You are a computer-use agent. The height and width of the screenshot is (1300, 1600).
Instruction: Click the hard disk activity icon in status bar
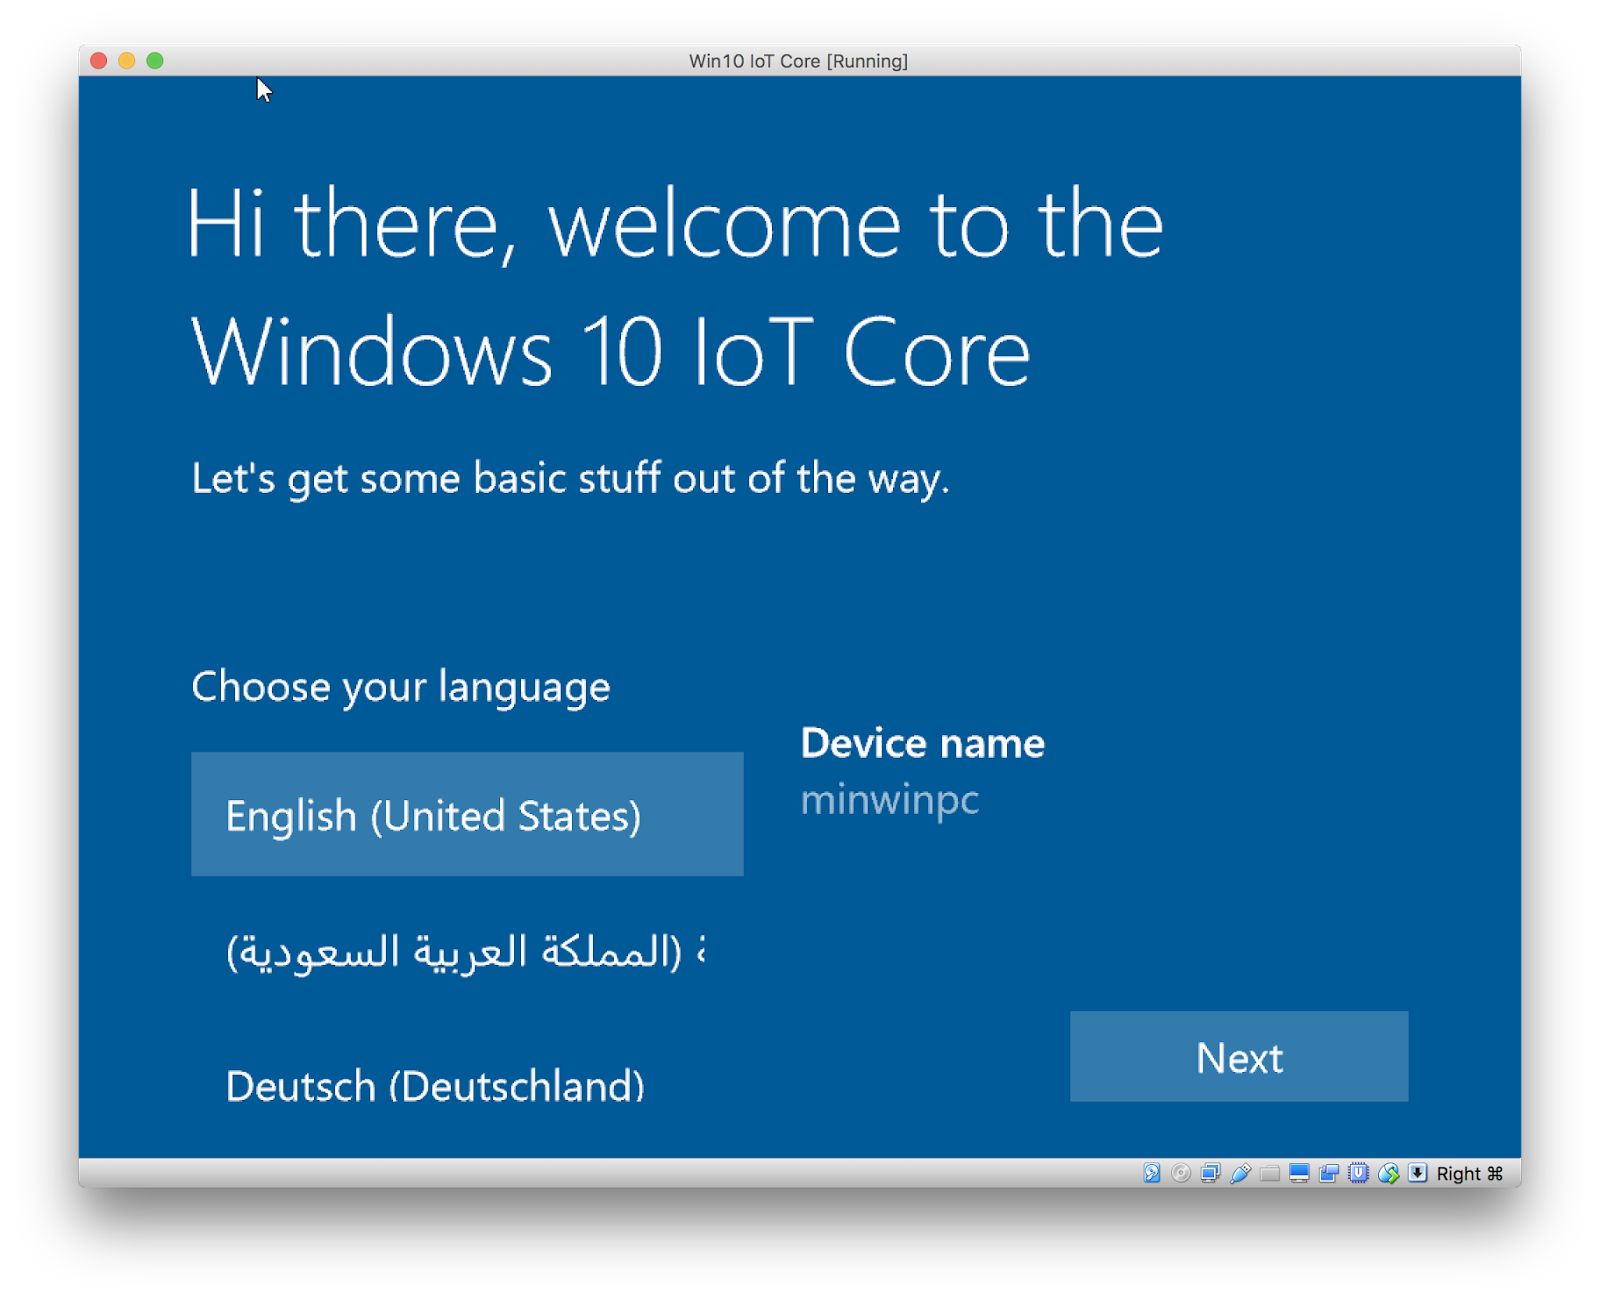(1151, 1173)
